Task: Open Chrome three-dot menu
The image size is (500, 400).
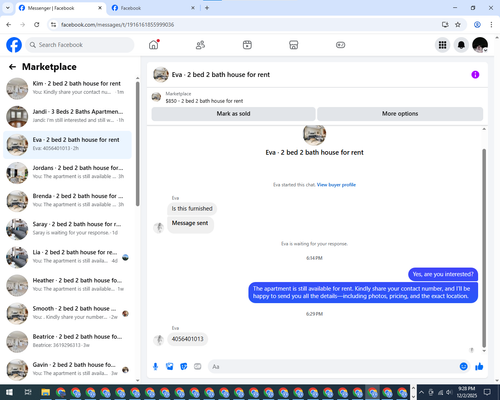Action: click(491, 25)
